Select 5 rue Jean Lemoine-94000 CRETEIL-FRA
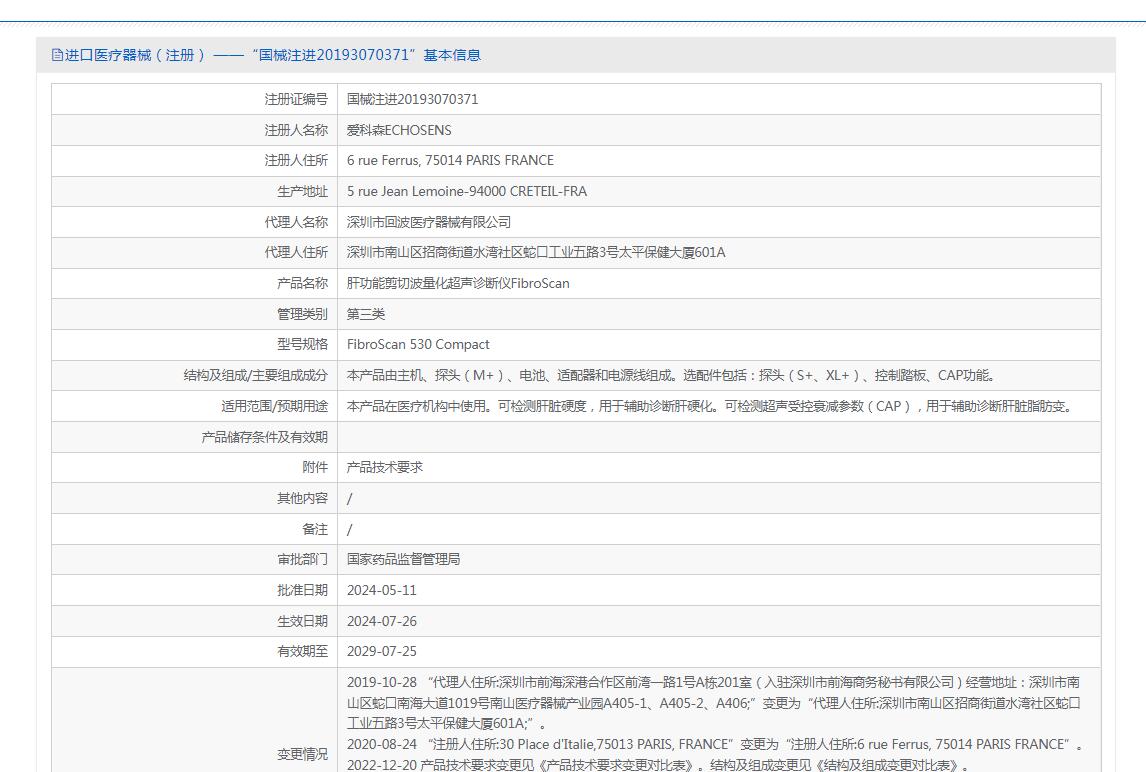 tap(467, 192)
